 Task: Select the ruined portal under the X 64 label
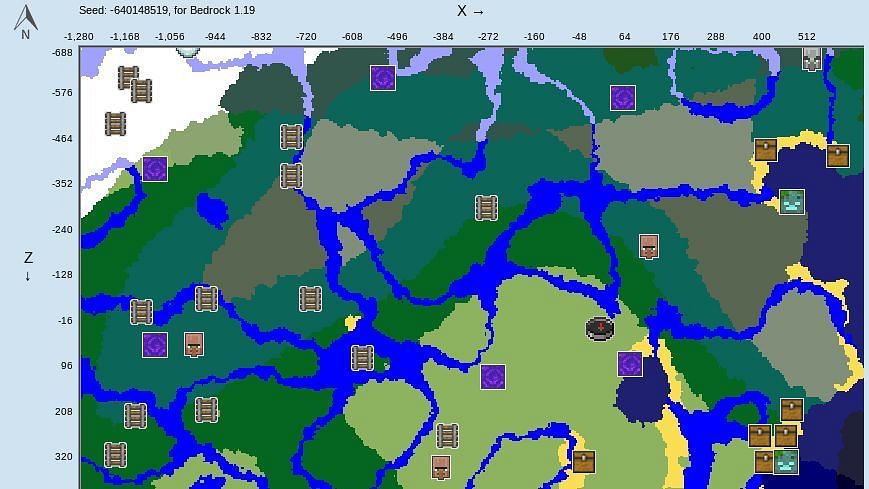pyautogui.click(x=623, y=98)
